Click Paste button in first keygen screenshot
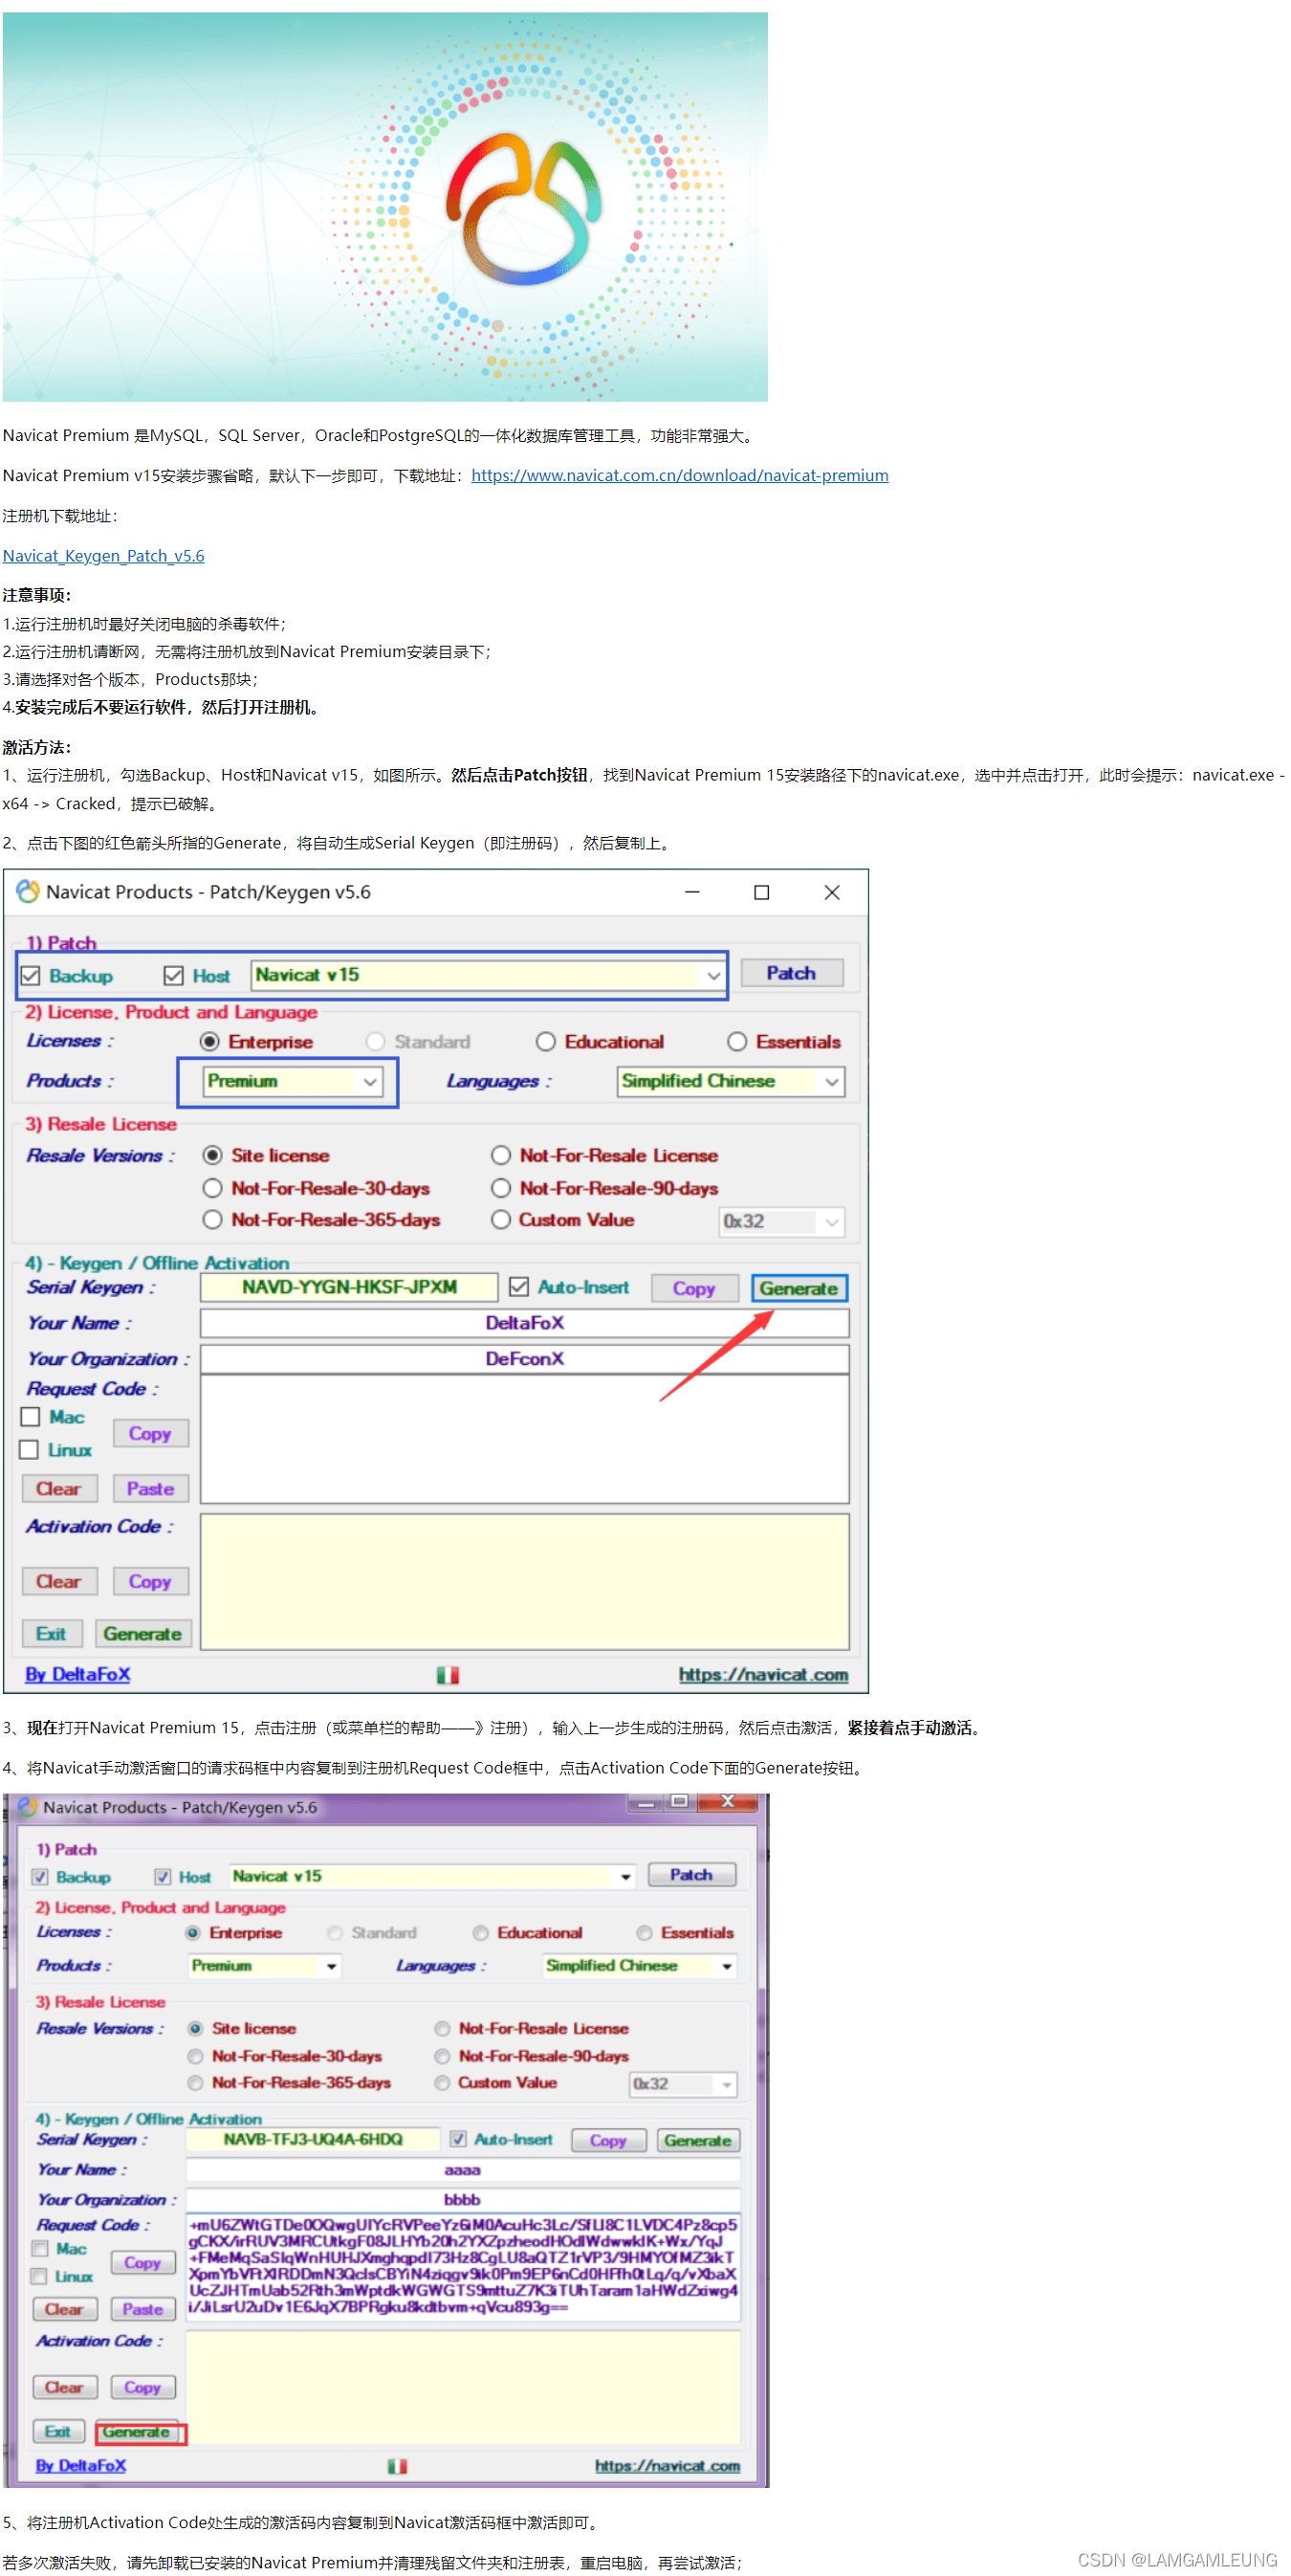Image resolution: width=1291 pixels, height=2576 pixels. 151,1489
